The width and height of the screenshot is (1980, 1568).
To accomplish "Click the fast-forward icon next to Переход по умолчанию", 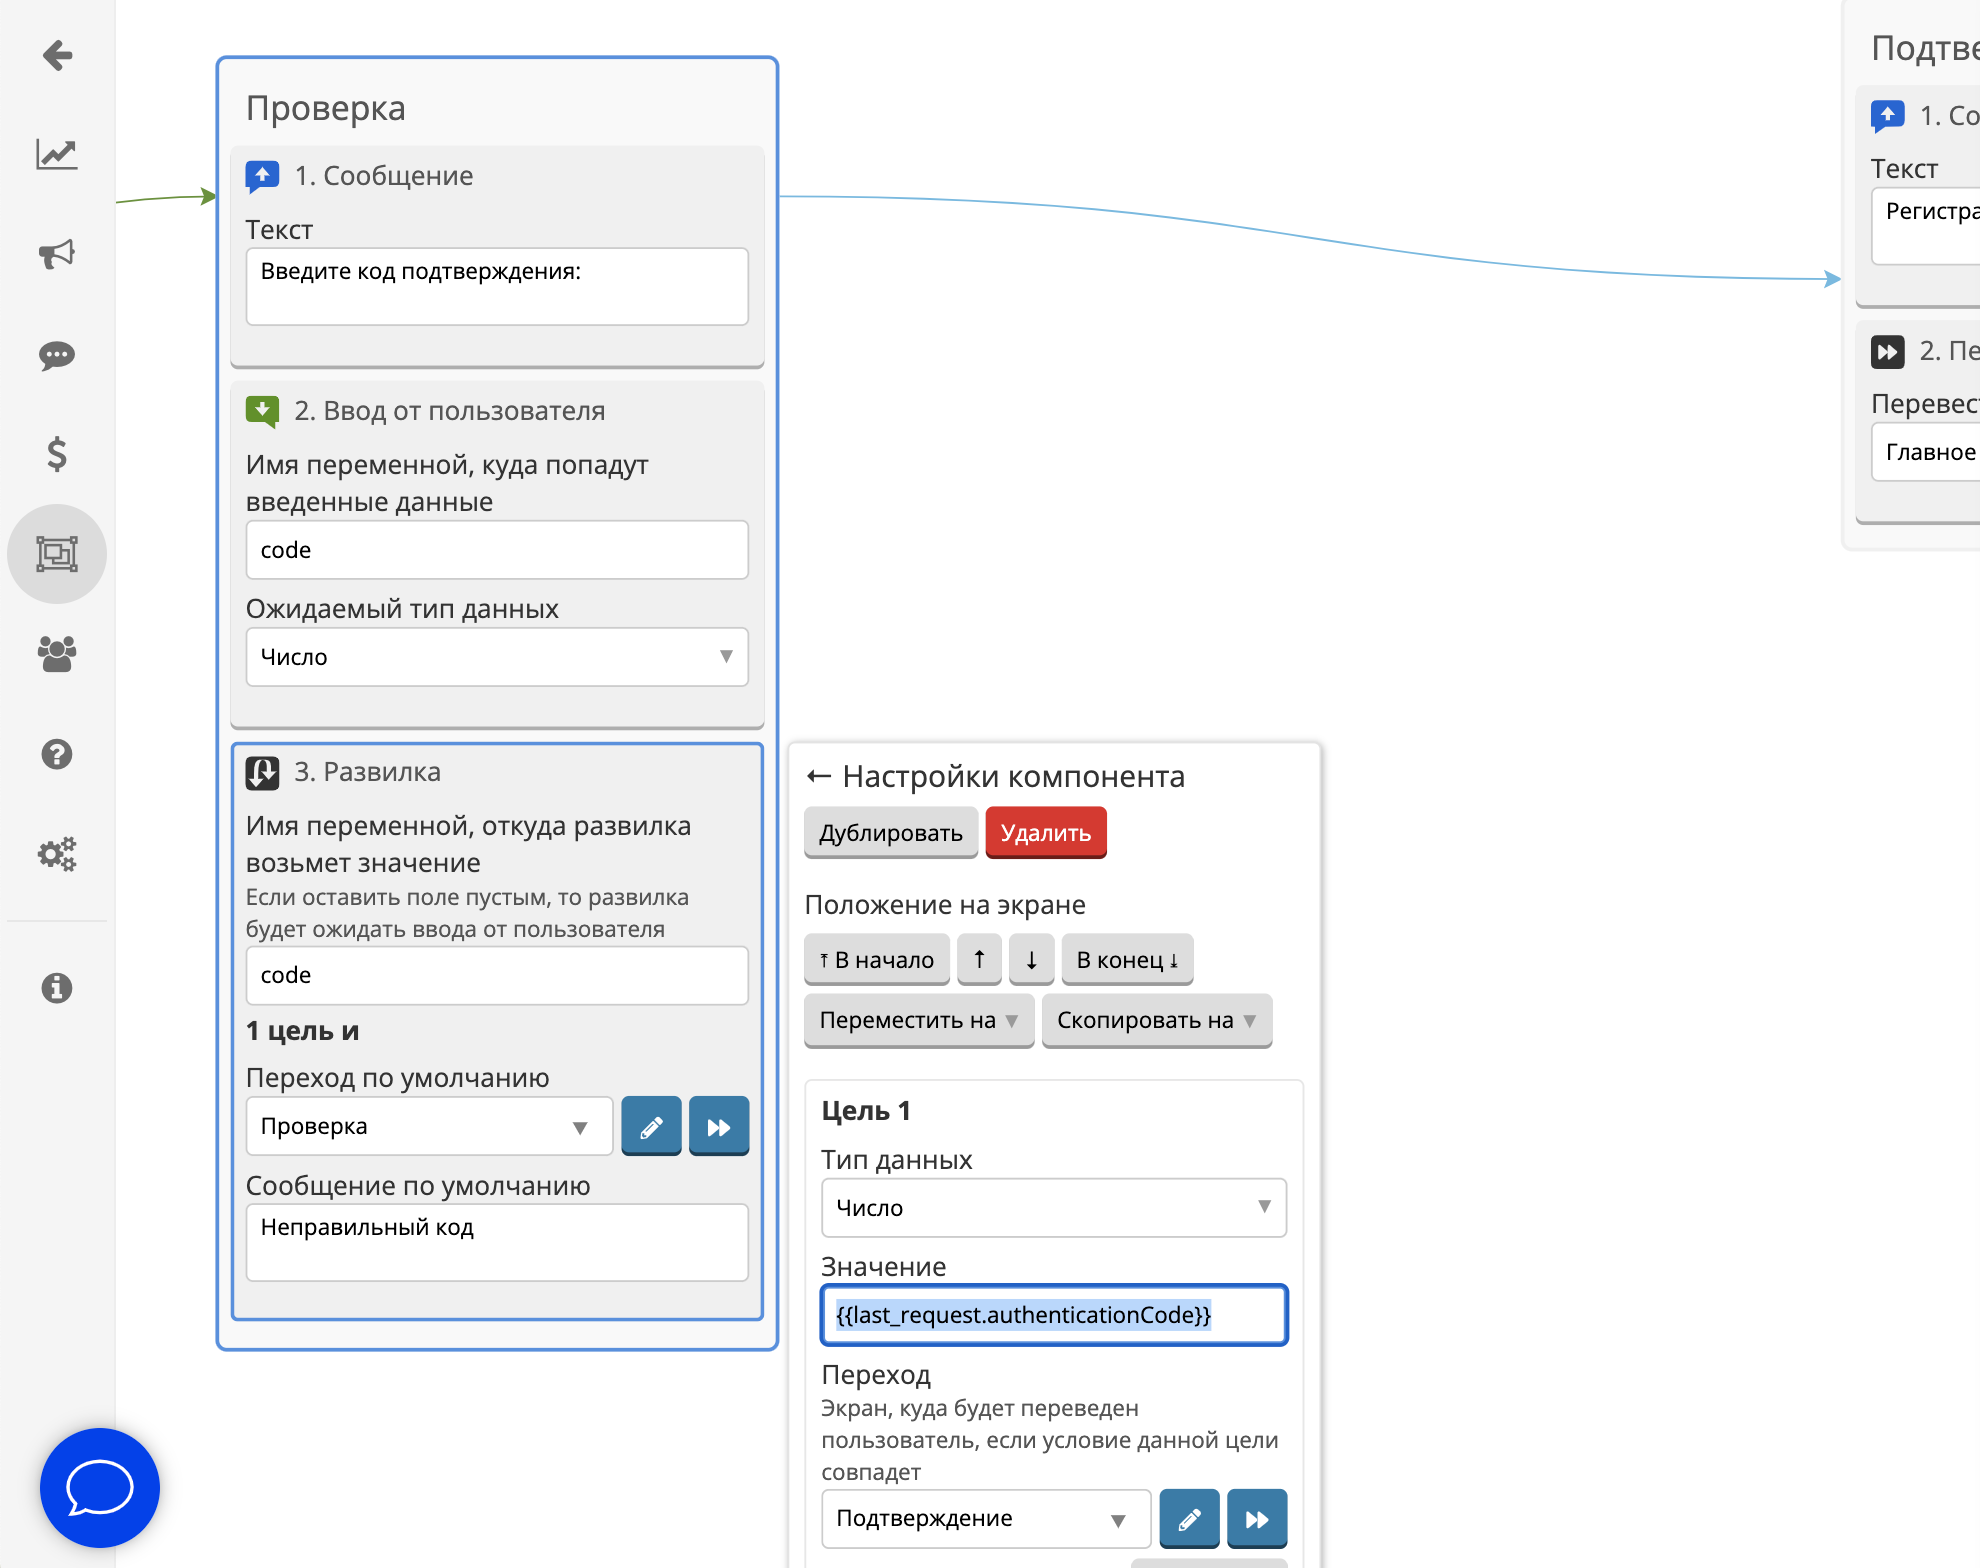I will 720,1125.
